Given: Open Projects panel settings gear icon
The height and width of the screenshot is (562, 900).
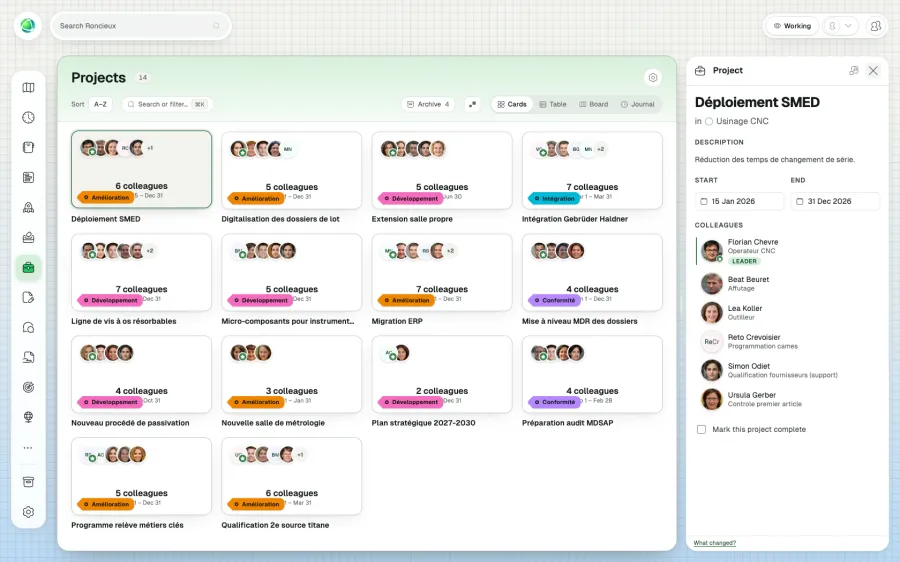Looking at the screenshot, I should tap(653, 77).
